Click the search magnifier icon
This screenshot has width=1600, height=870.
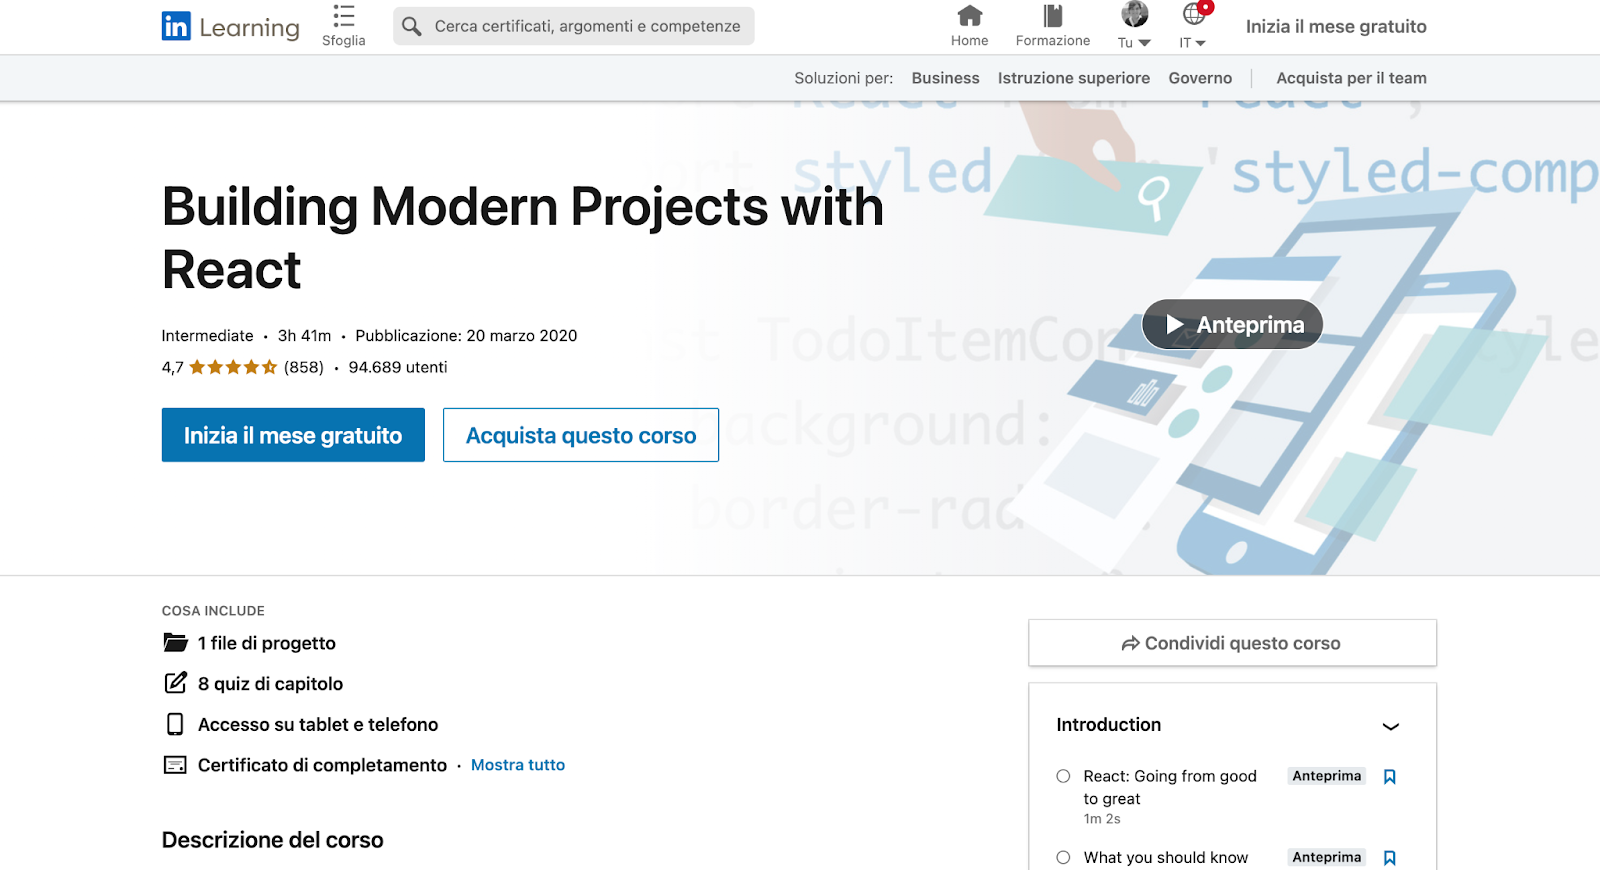(x=412, y=26)
